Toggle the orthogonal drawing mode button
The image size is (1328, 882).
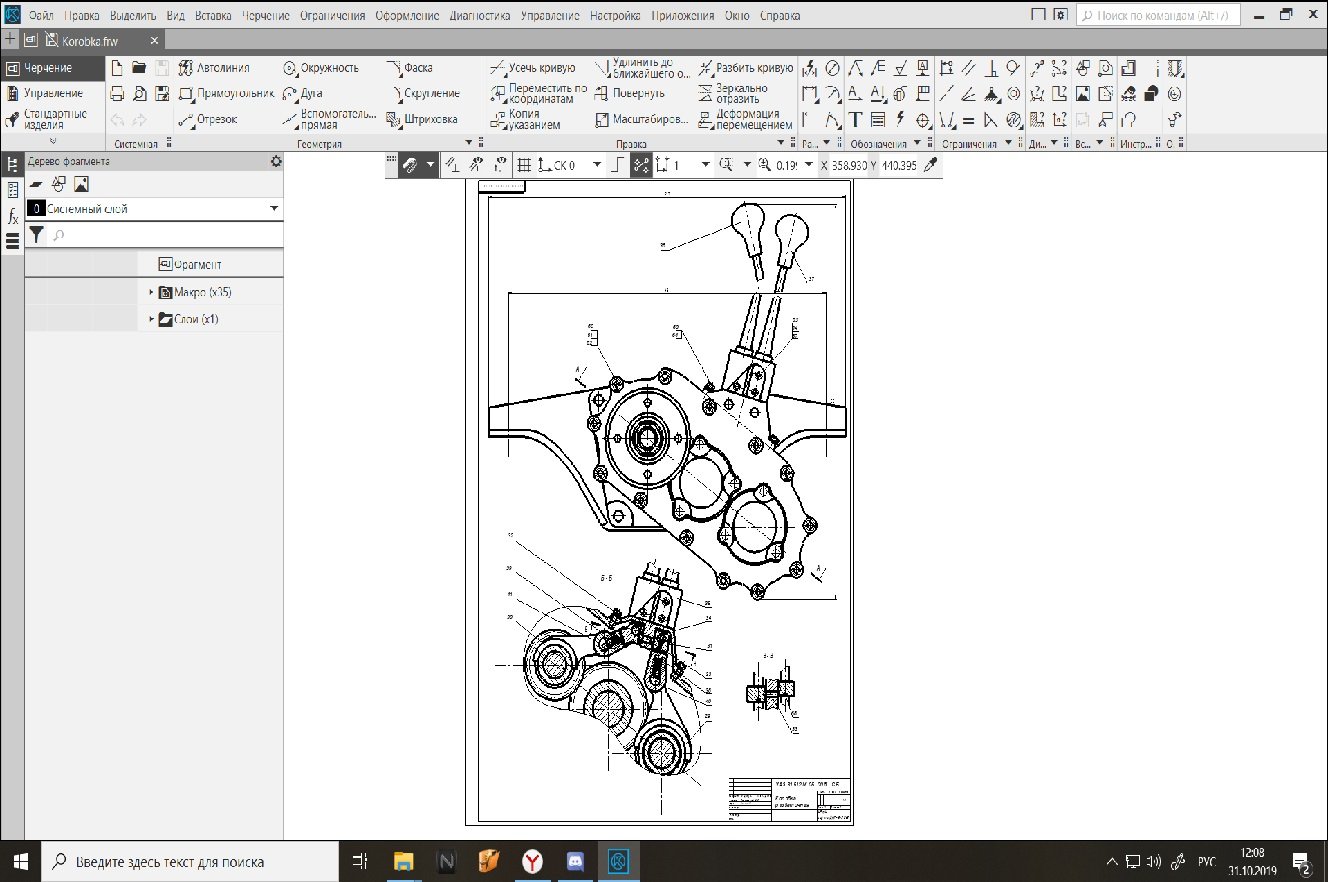coord(617,165)
